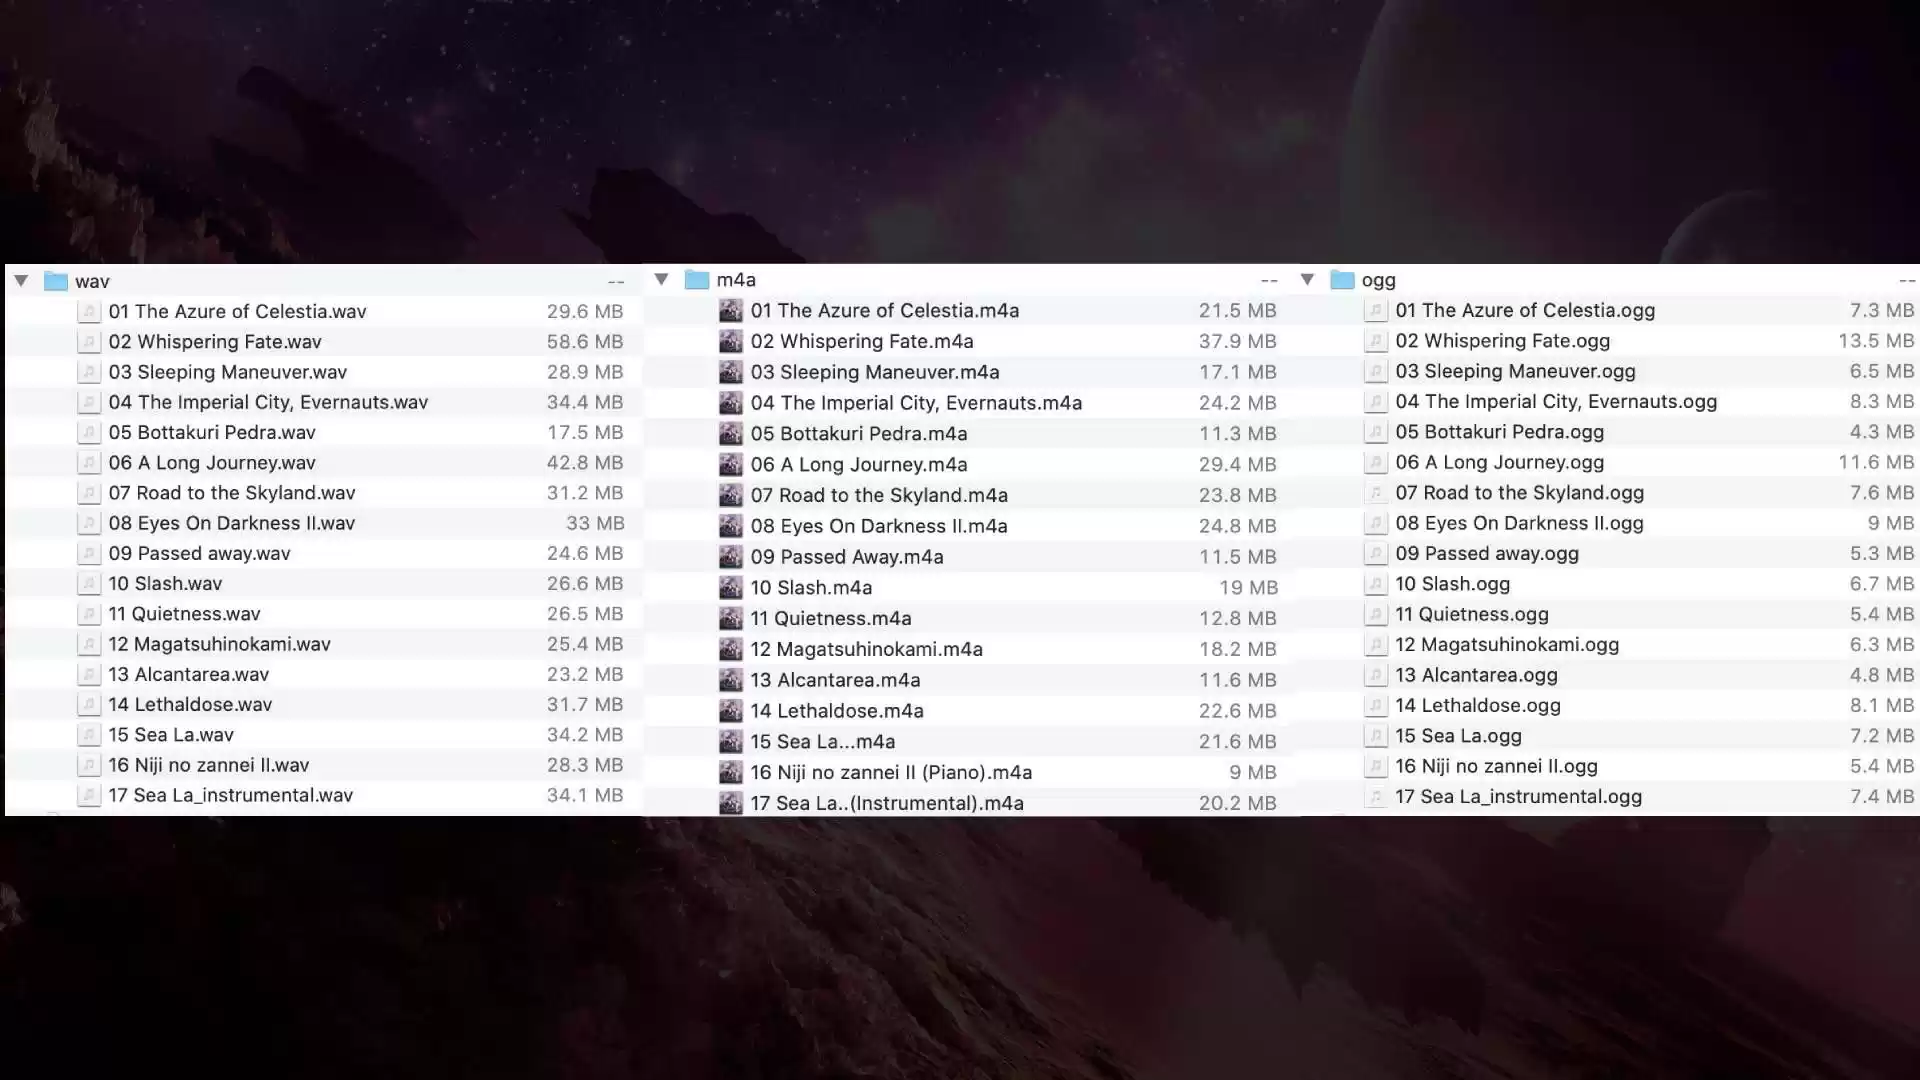Collapse the wav folder disclosure triangle
Screen dimensions: 1920x1080
coord(21,281)
